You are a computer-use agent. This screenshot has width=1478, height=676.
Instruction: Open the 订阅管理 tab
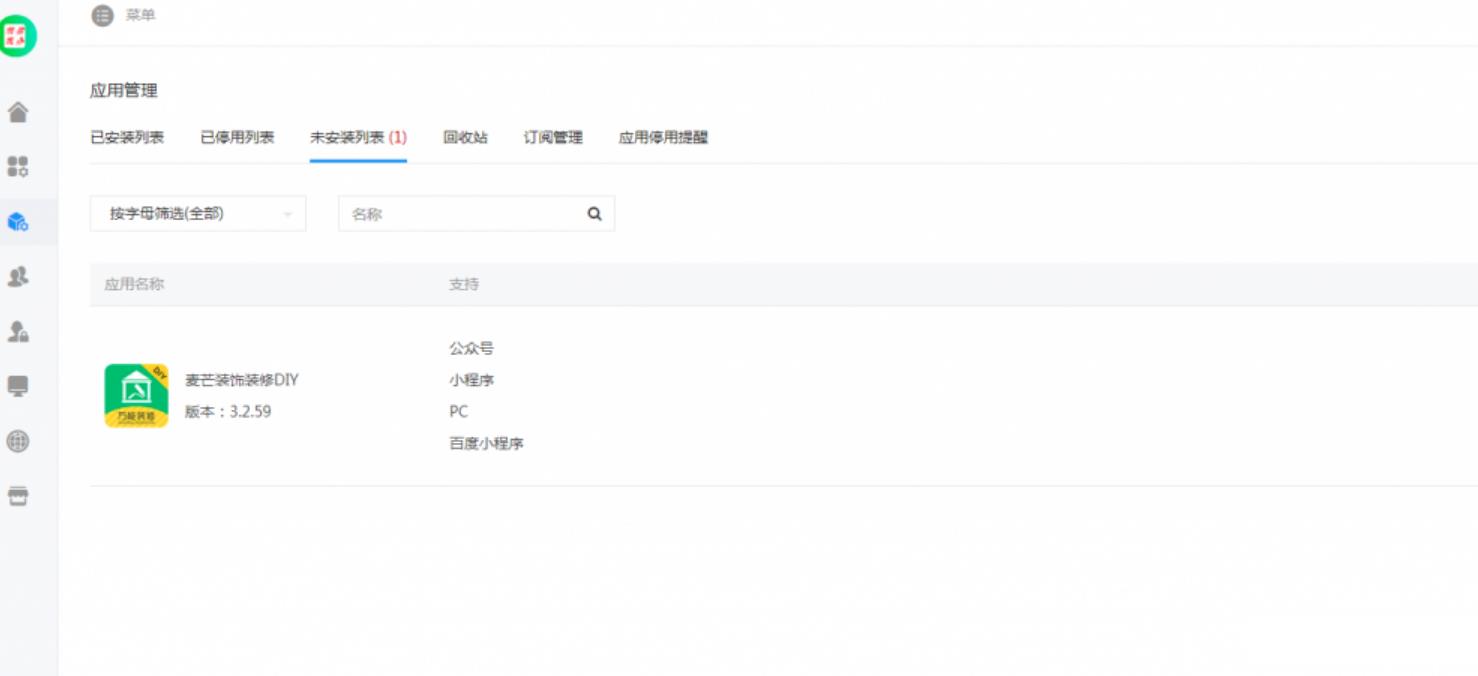(x=553, y=138)
